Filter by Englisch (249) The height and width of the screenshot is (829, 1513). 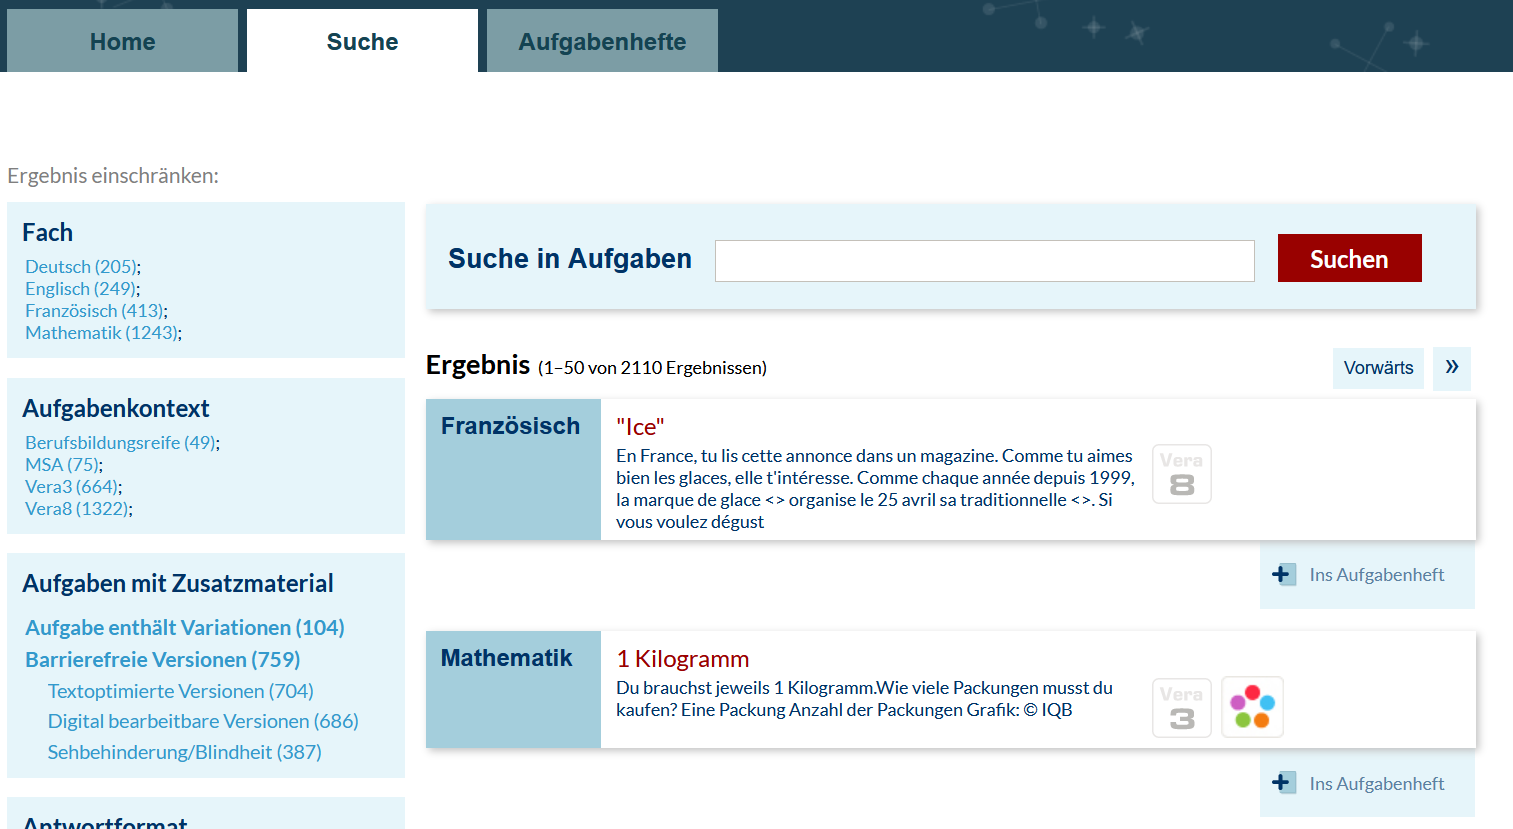(81, 289)
